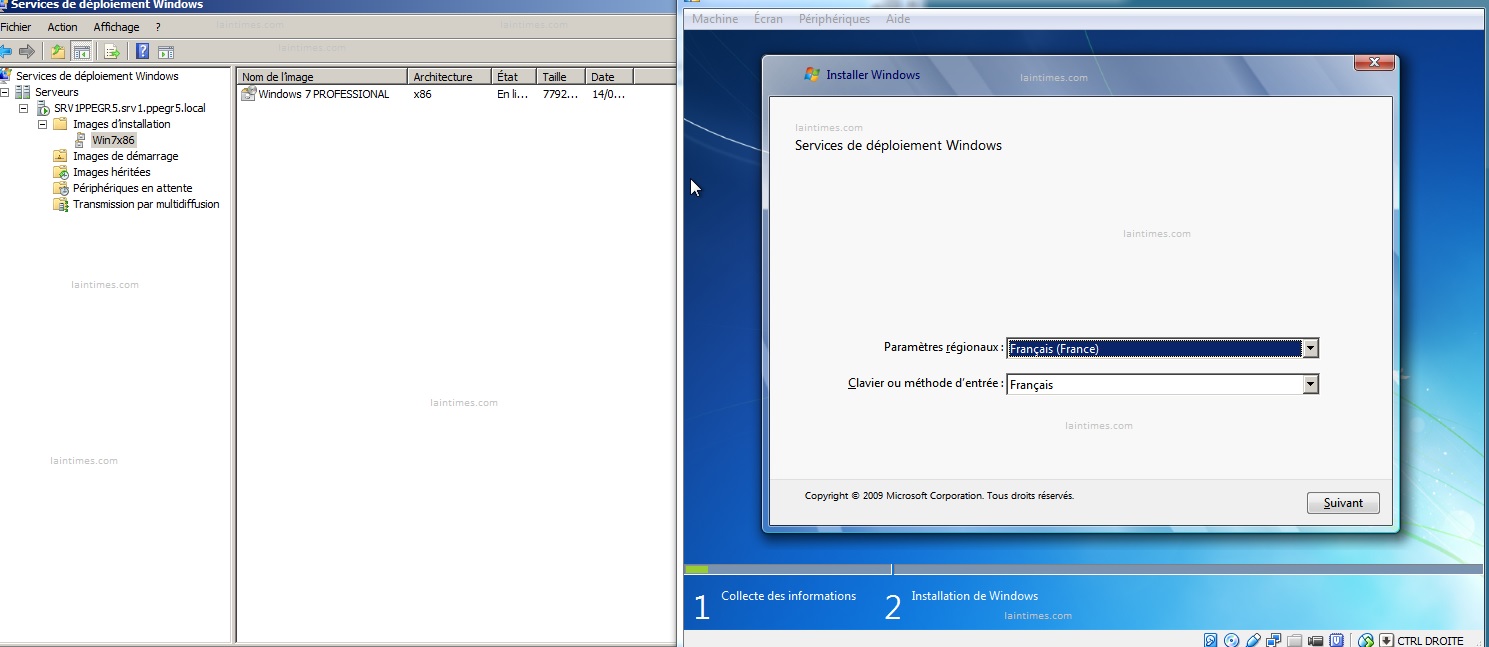Screen dimensions: 1489x647
Task: Open the Action menu
Action: pyautogui.click(x=62, y=27)
